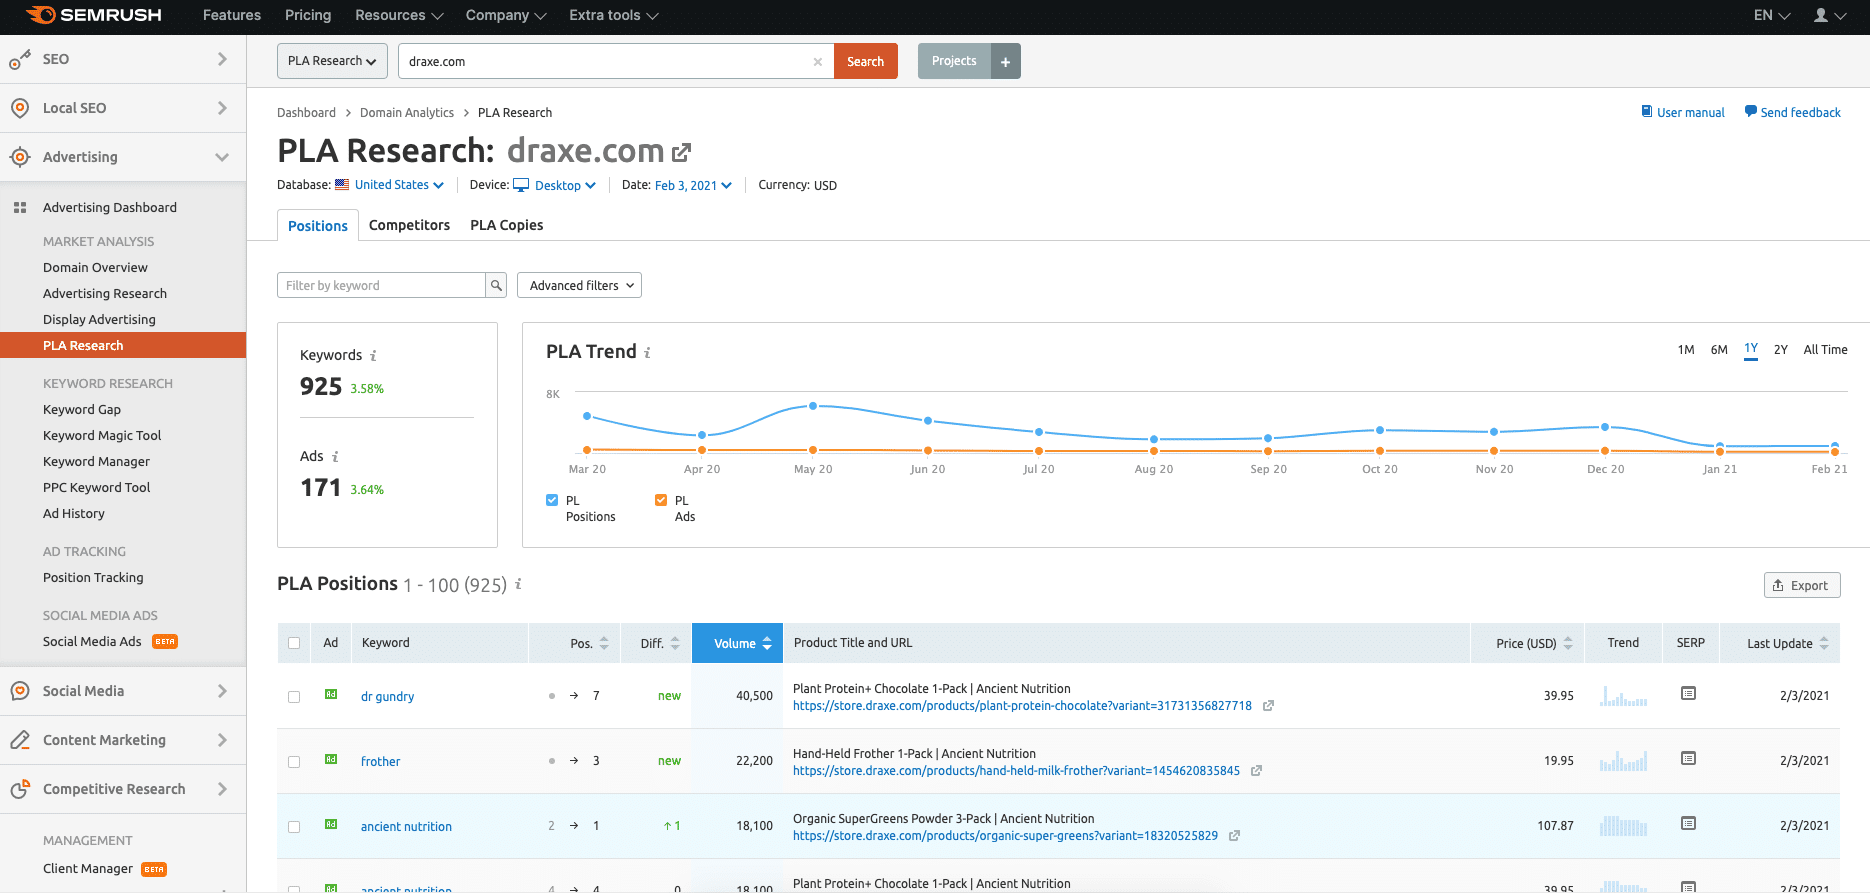
Task: Sort table by the Volume column
Action: [x=737, y=643]
